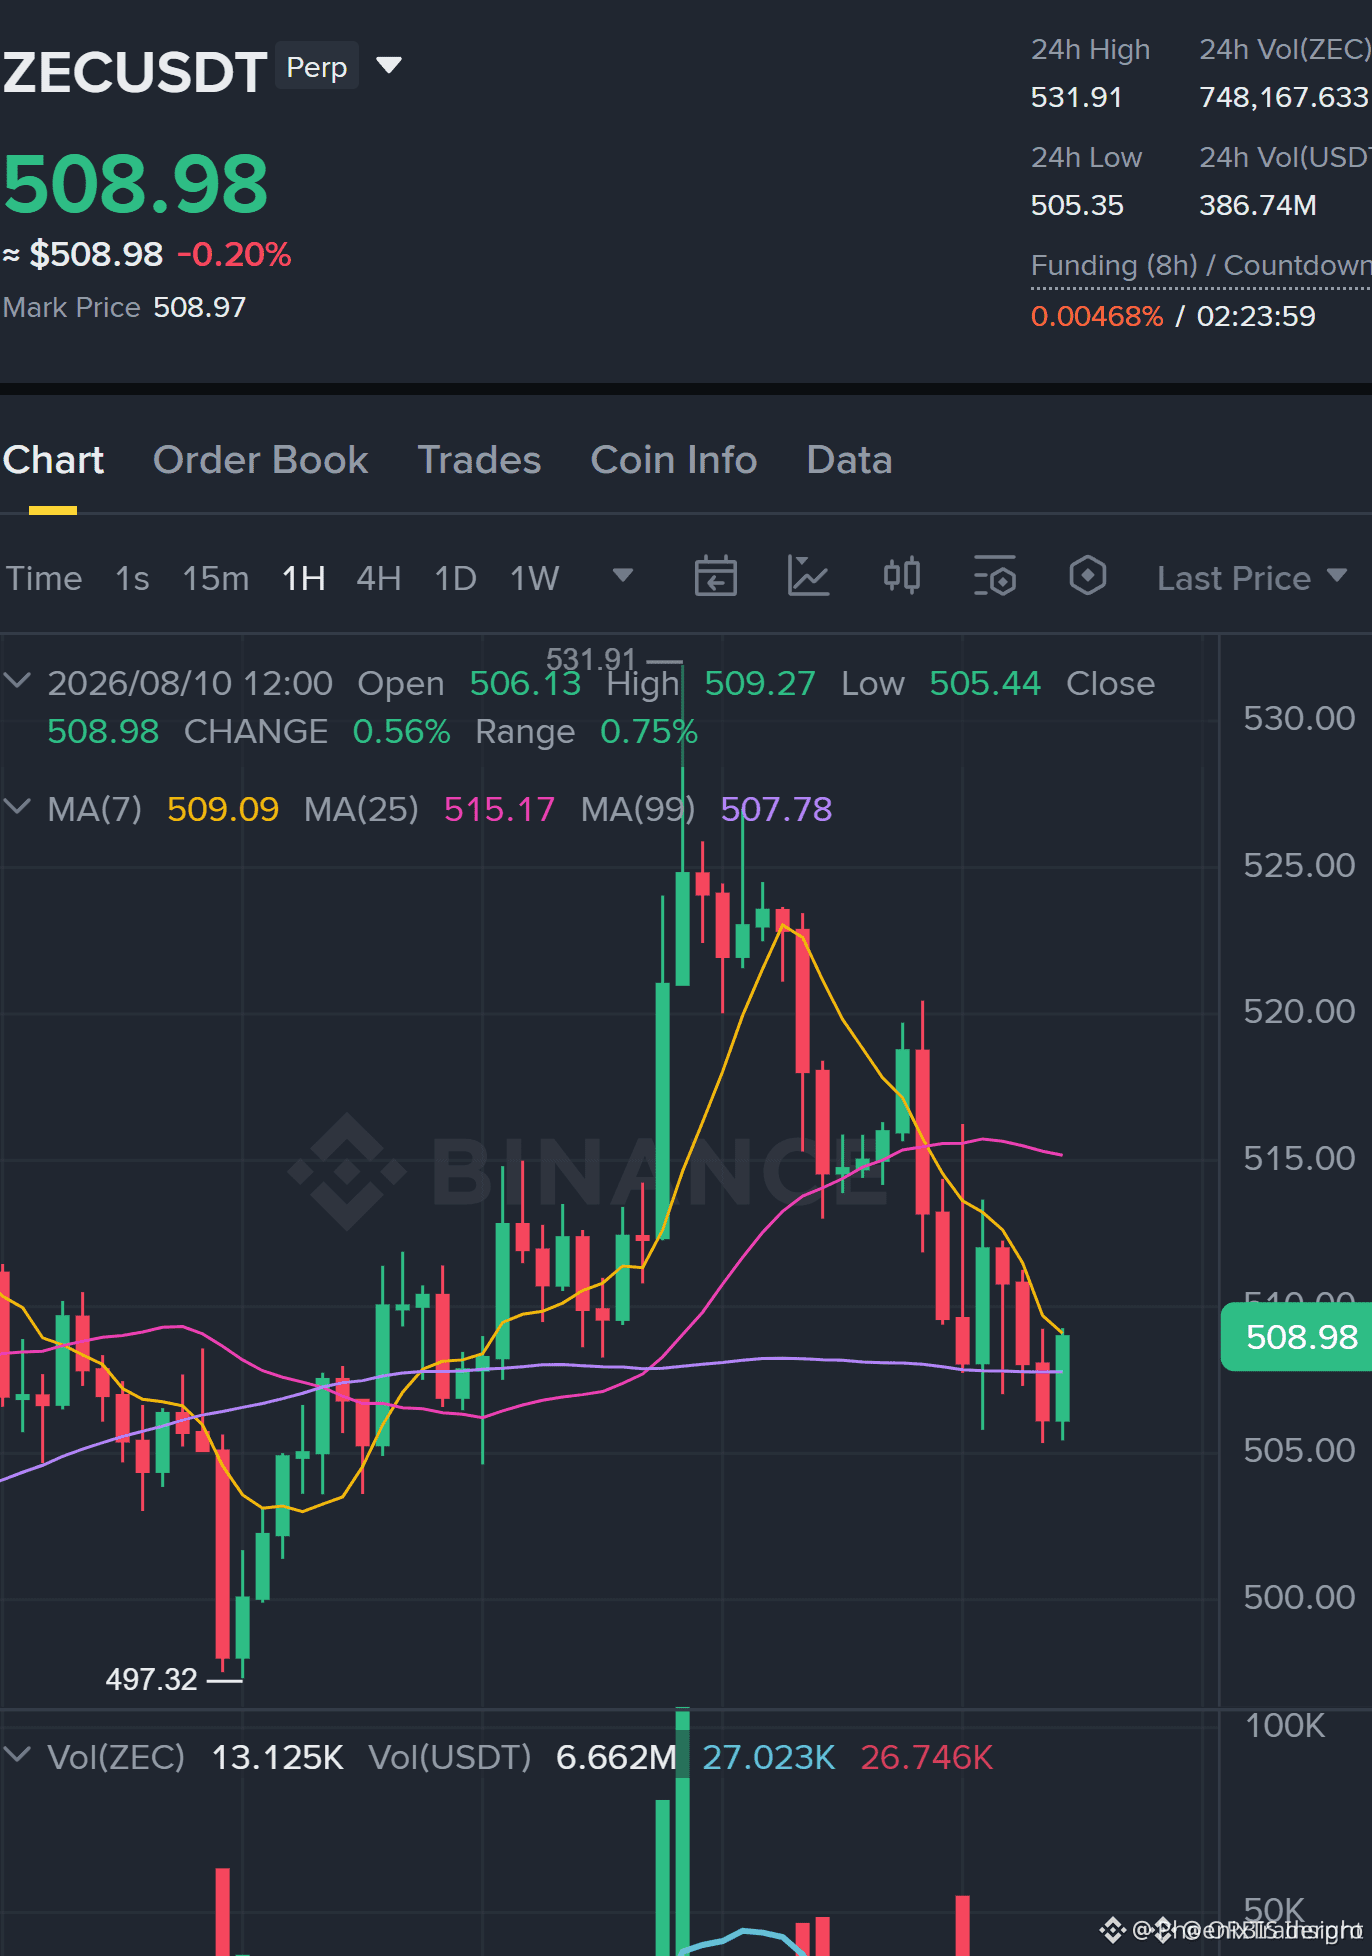Viewport: 1372px width, 1956px height.
Task: Select the 4H time interval
Action: 379,578
